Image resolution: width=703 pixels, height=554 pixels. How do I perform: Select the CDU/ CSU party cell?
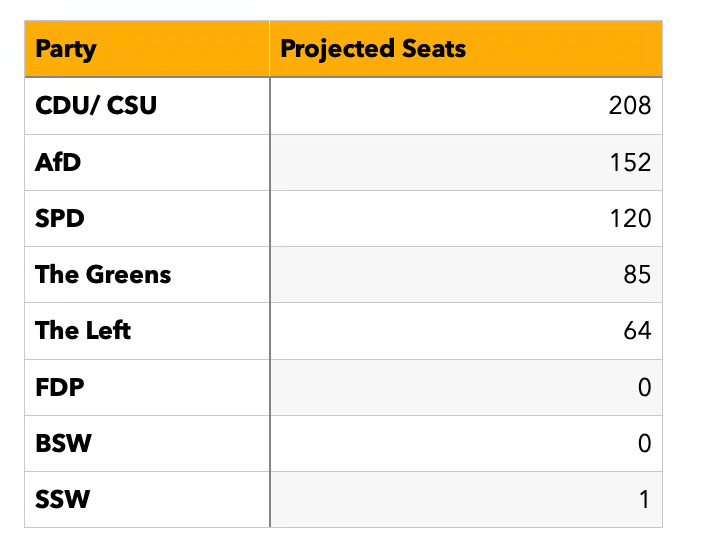coord(147,106)
